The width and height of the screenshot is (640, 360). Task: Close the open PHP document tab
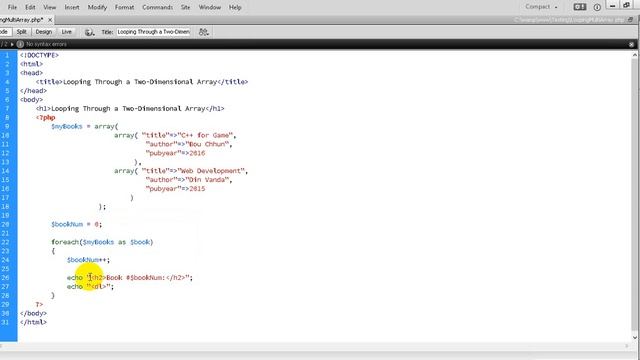(x=50, y=20)
